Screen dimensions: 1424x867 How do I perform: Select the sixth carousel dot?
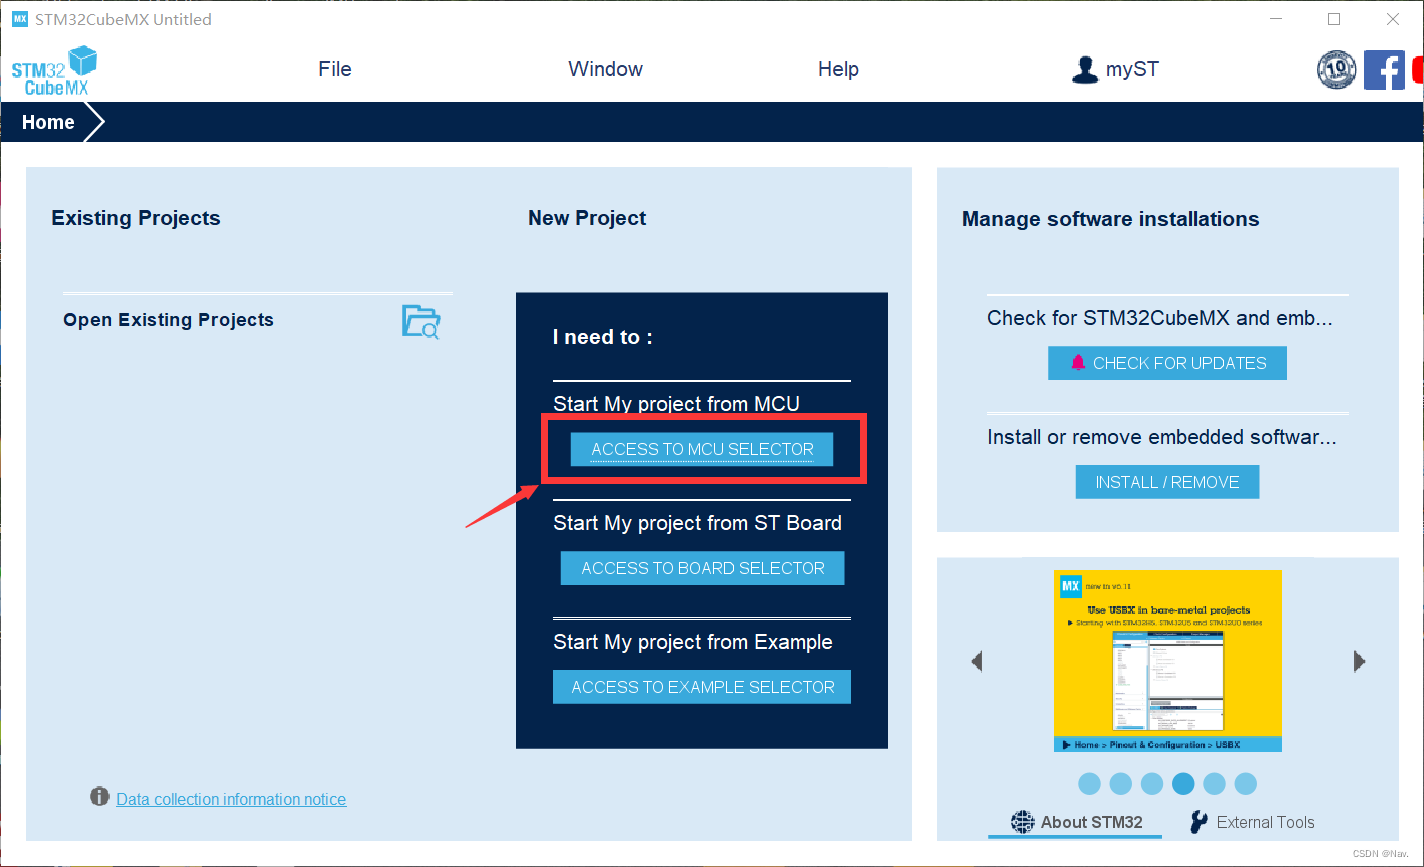click(1245, 784)
